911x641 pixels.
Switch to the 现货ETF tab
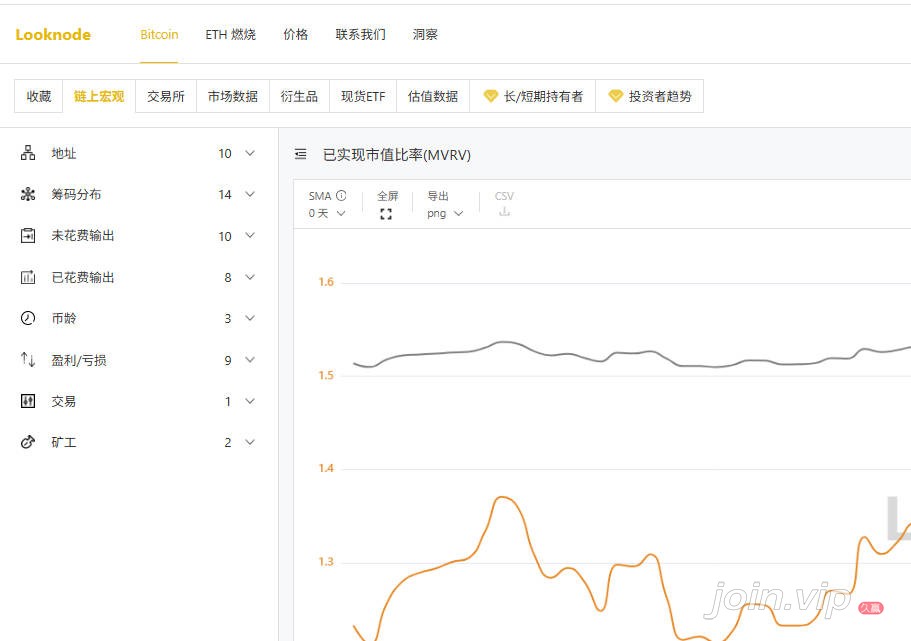[x=363, y=96]
